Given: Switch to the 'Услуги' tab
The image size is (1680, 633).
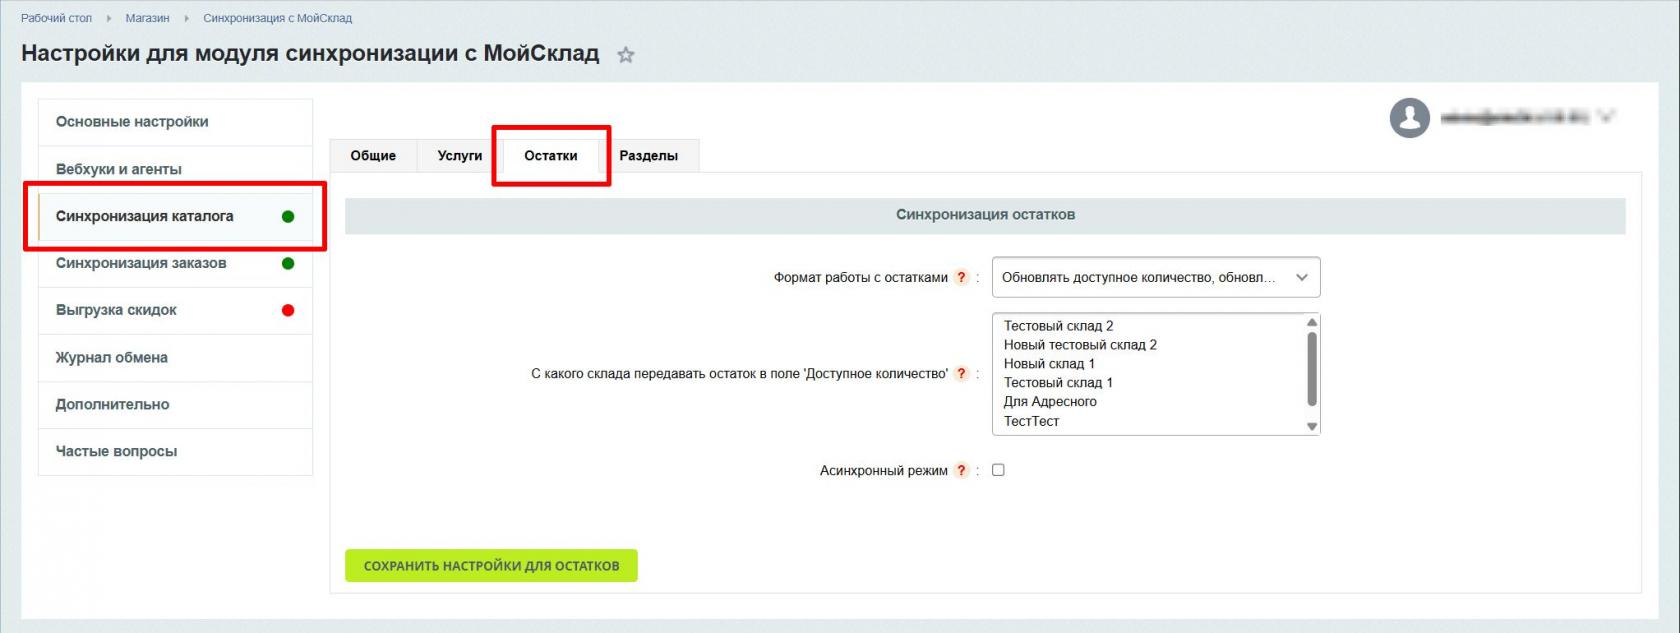Looking at the screenshot, I should 460,156.
